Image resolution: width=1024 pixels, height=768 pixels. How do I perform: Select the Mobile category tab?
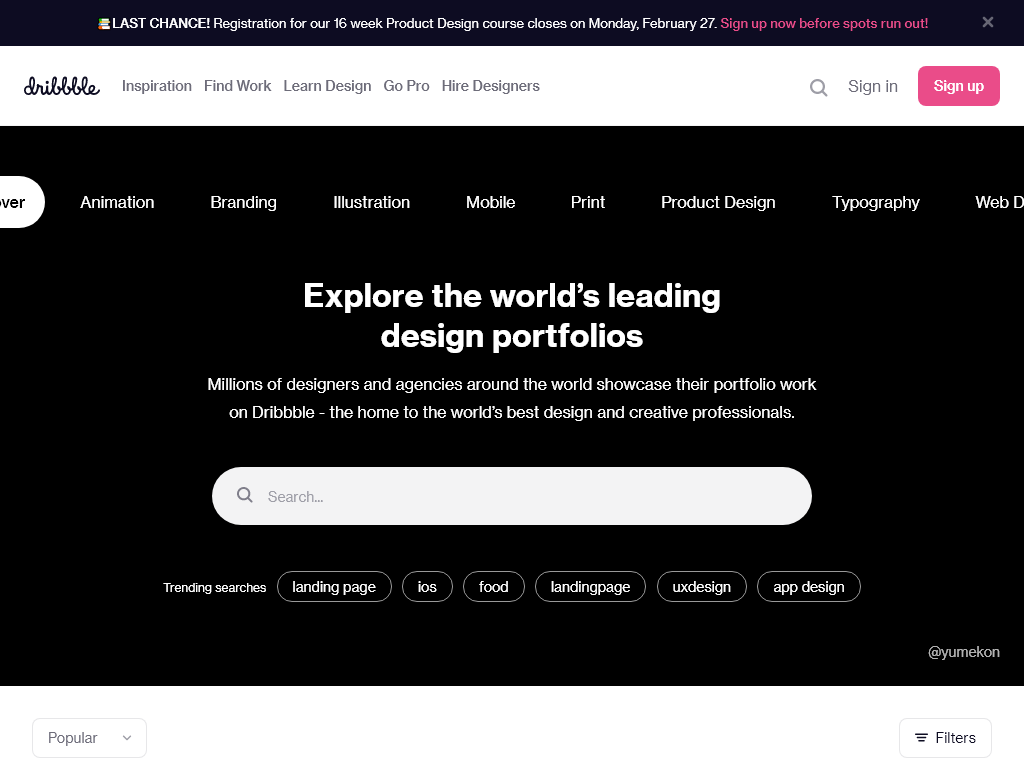pos(490,202)
